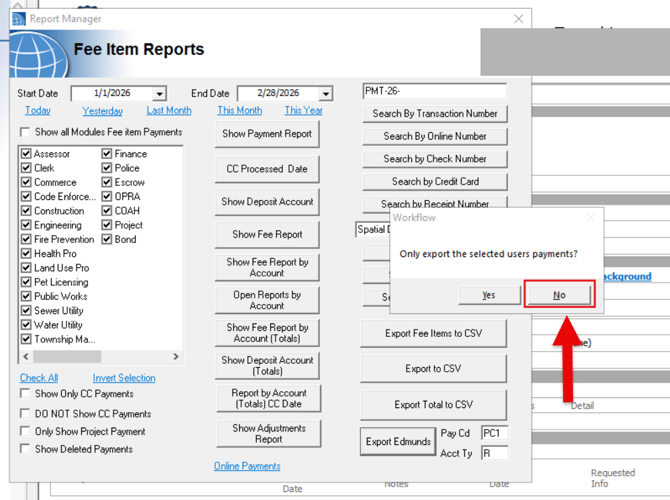Enable Only Show Project Payment
670x500 pixels.
pos(25,431)
